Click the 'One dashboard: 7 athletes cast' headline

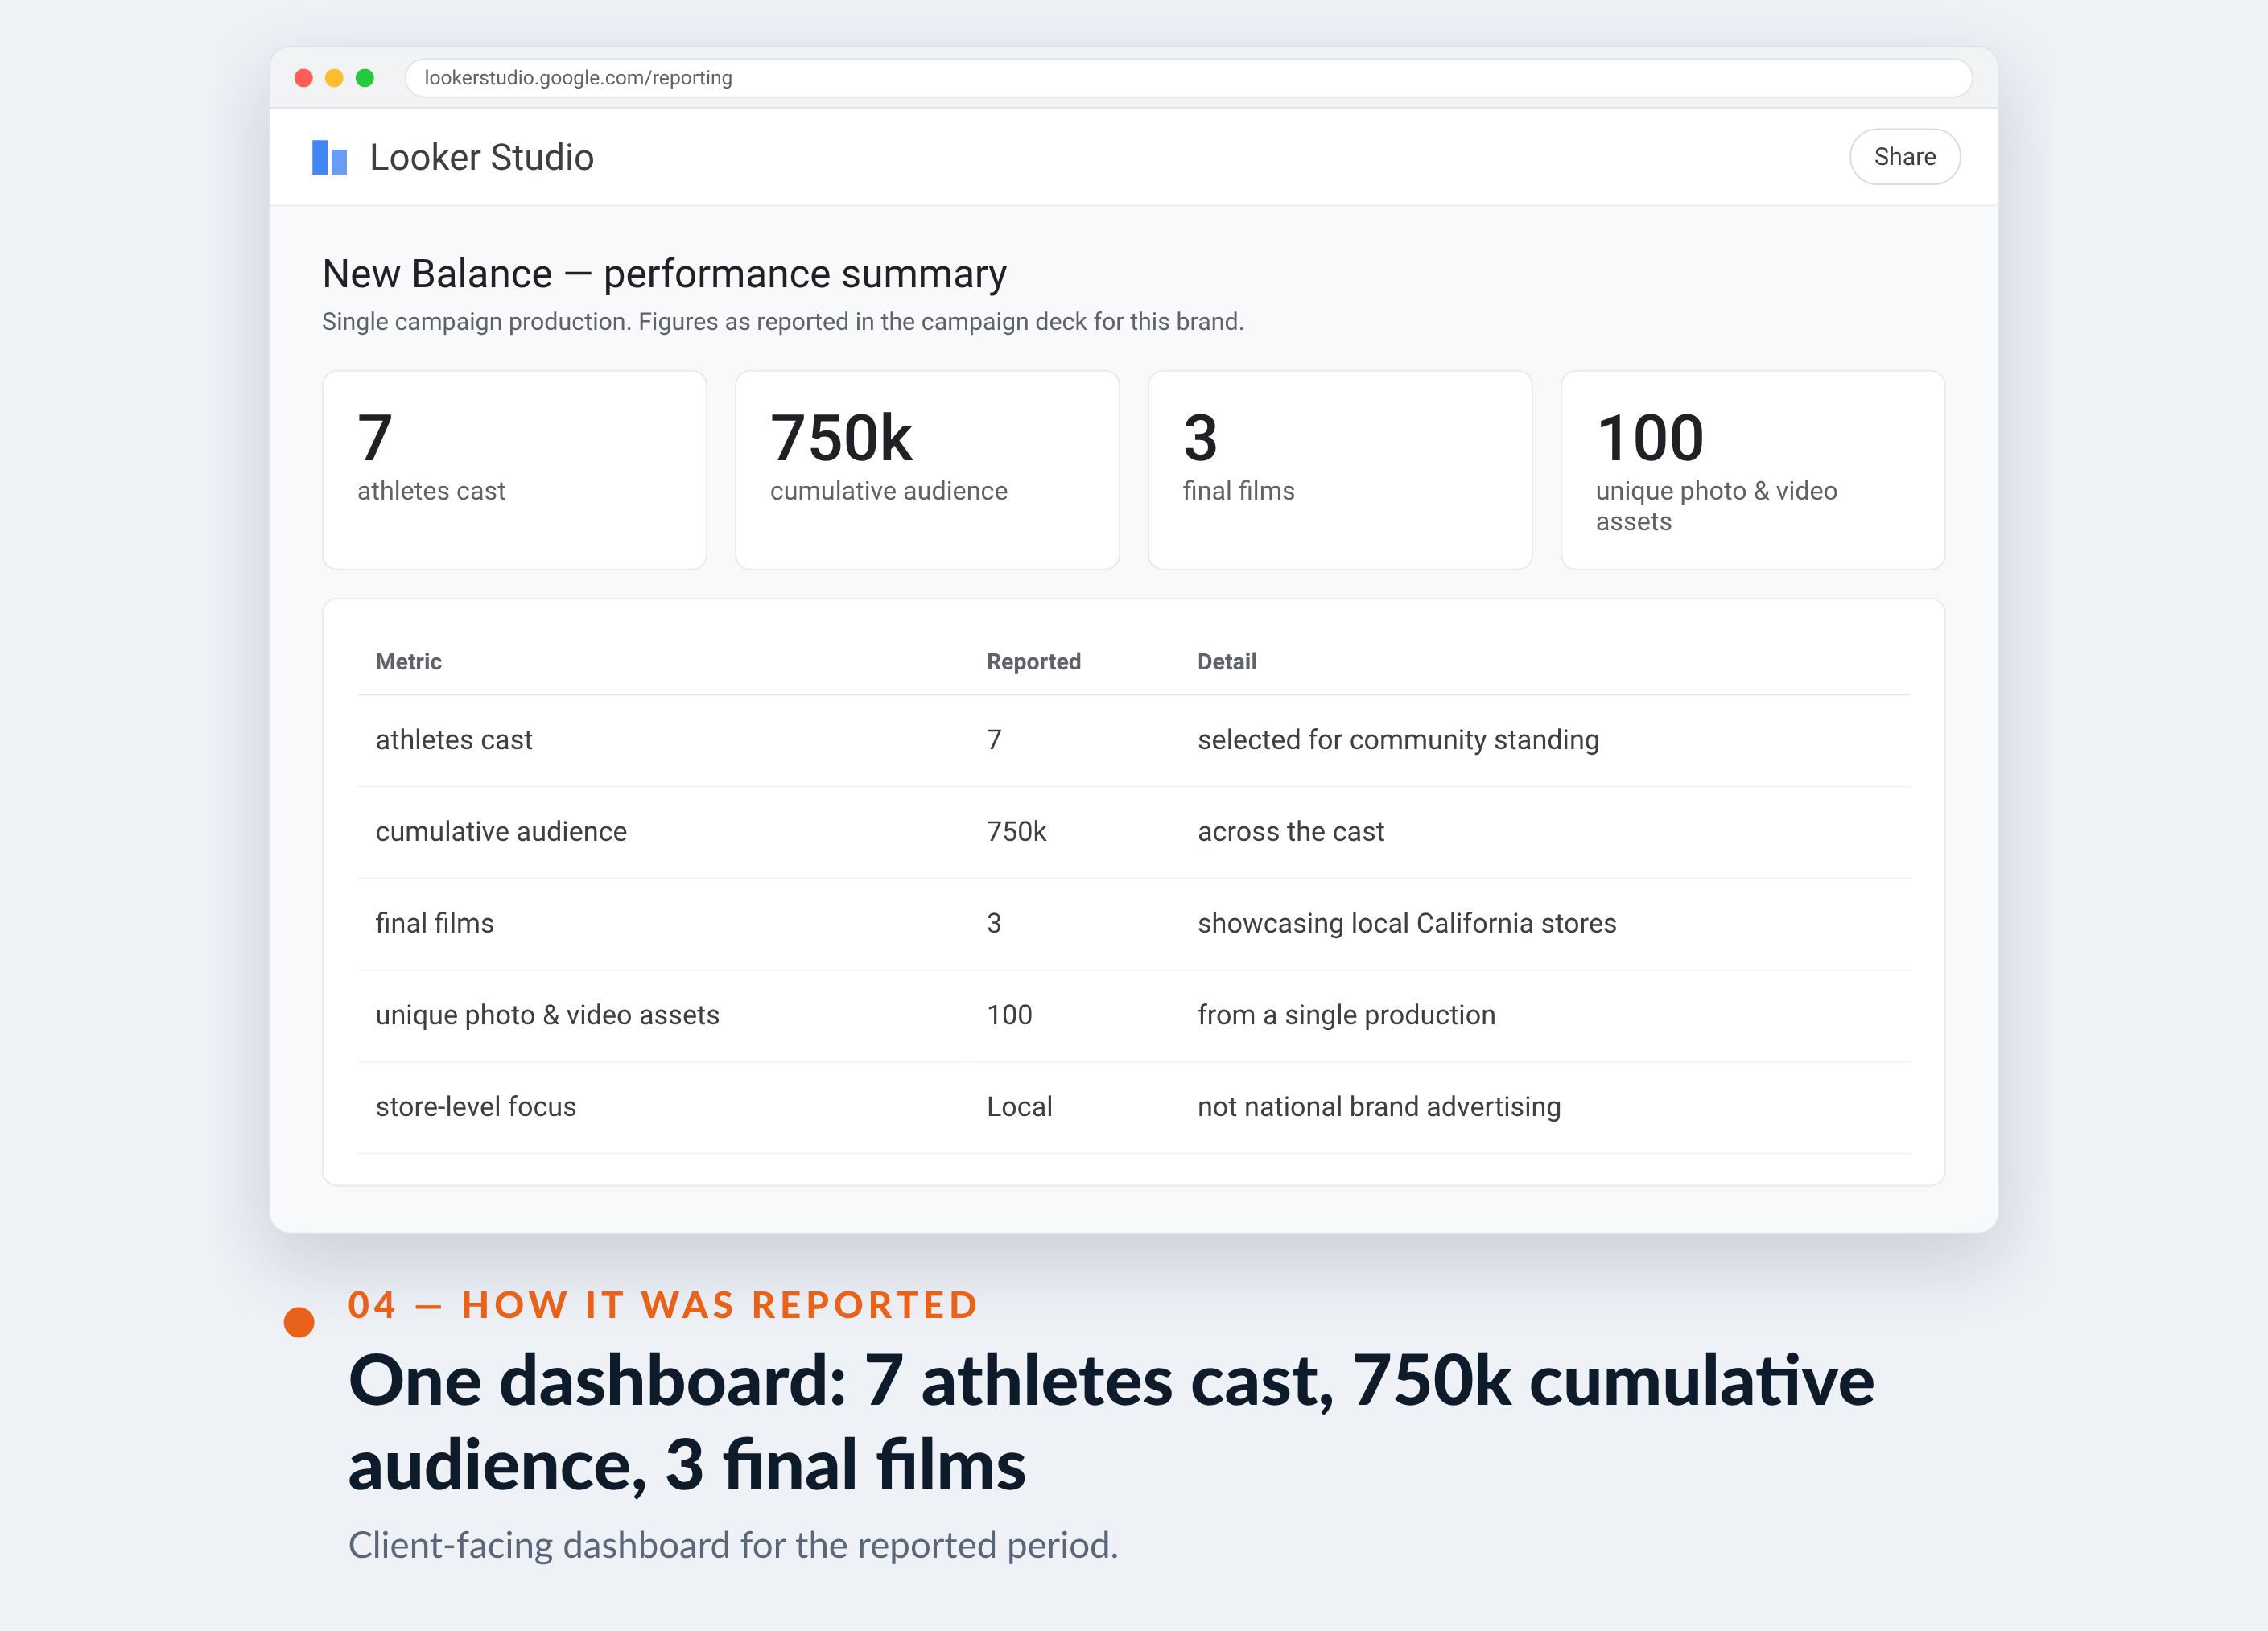point(1111,1422)
